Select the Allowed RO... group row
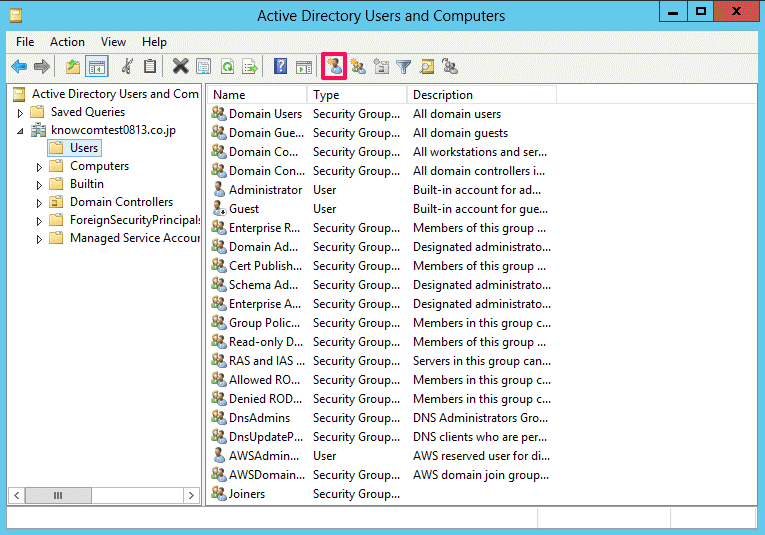This screenshot has height=535, width=765. [x=381, y=380]
